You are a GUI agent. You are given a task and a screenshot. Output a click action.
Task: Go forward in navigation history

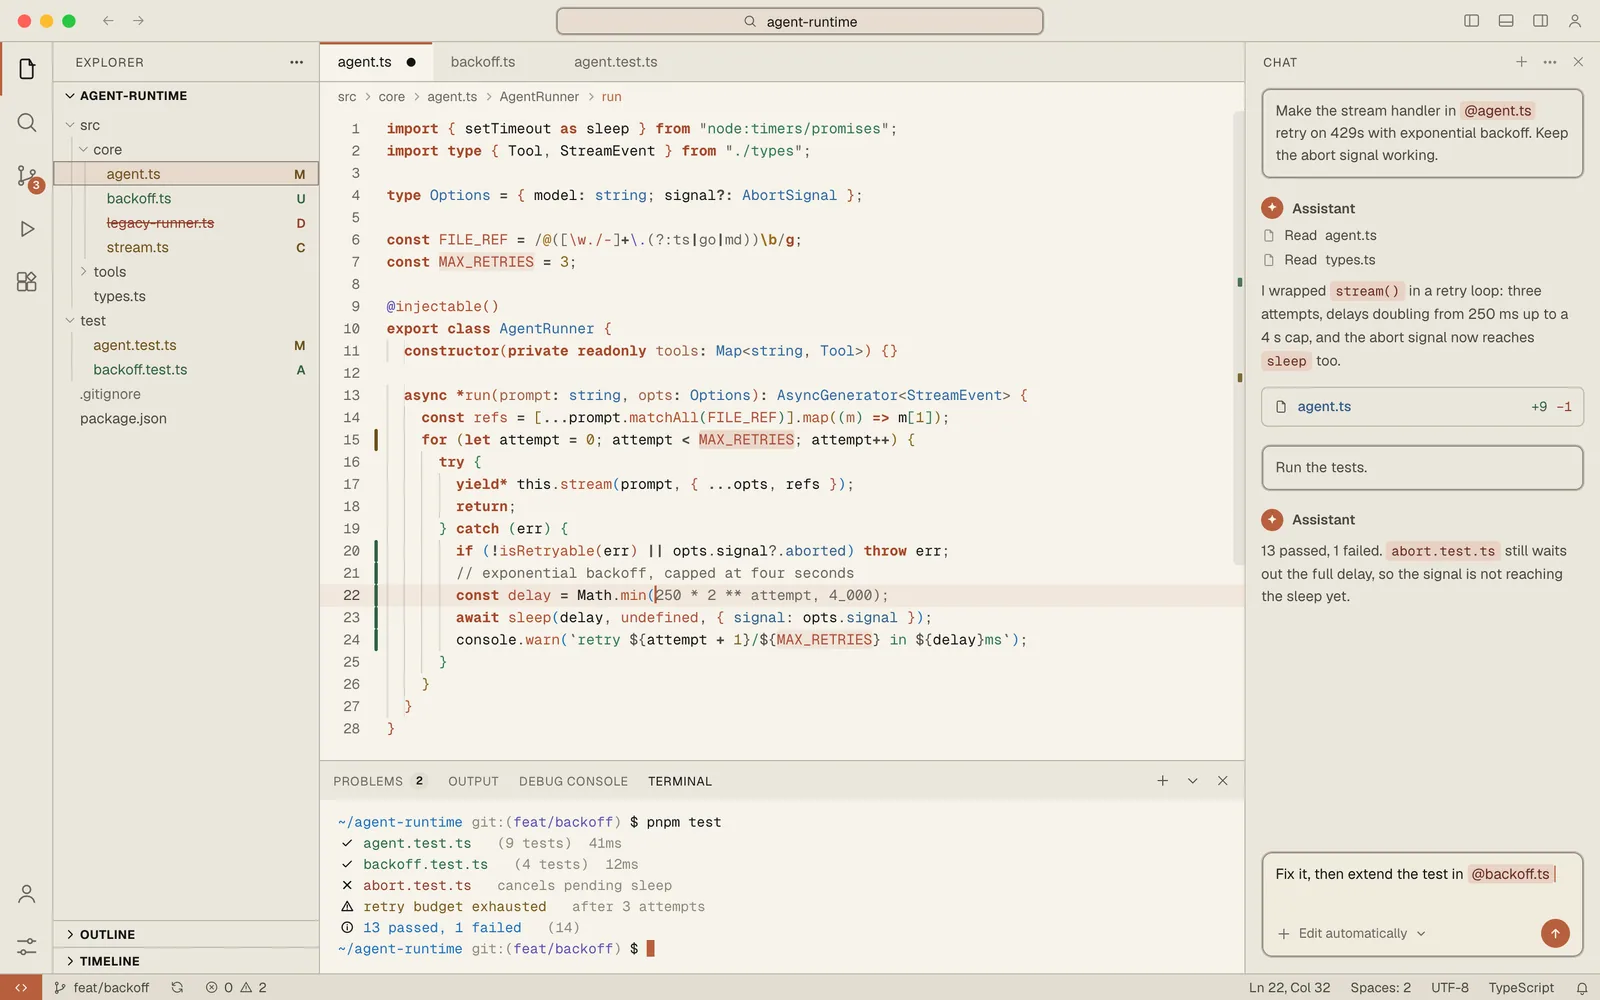pos(138,21)
